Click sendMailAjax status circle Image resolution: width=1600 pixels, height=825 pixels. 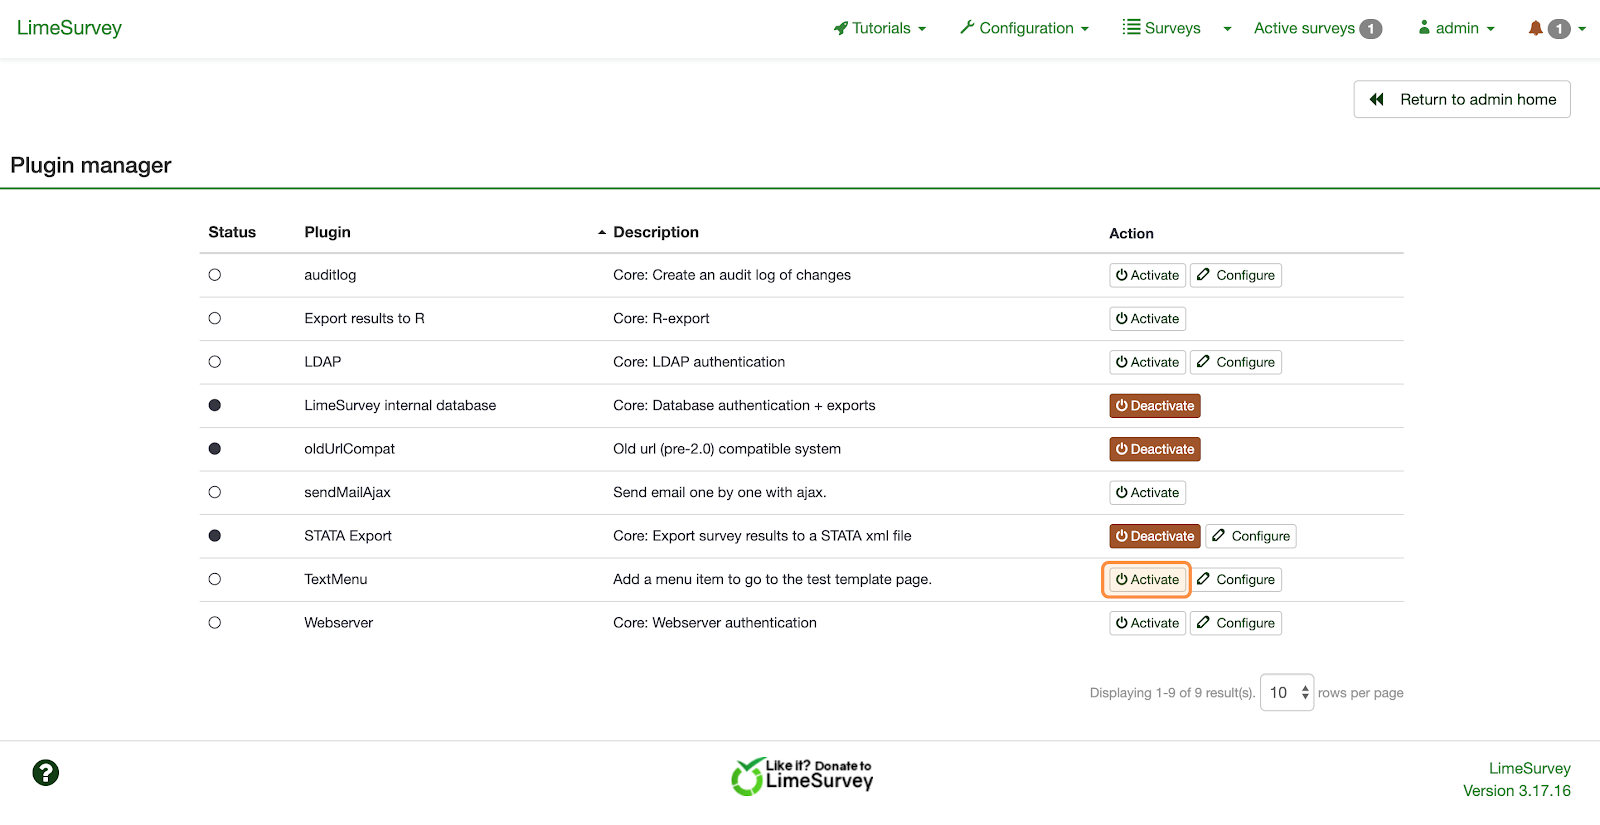click(215, 492)
